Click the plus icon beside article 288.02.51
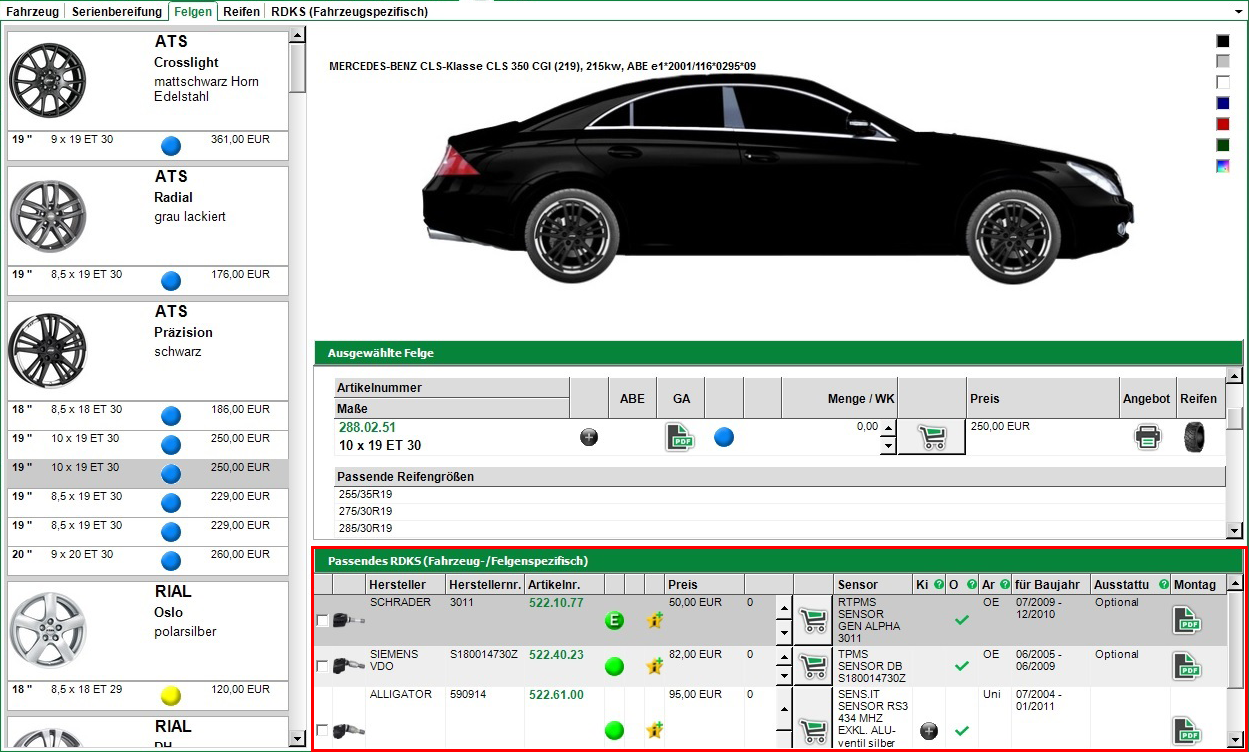The height and width of the screenshot is (752, 1249). click(x=589, y=437)
